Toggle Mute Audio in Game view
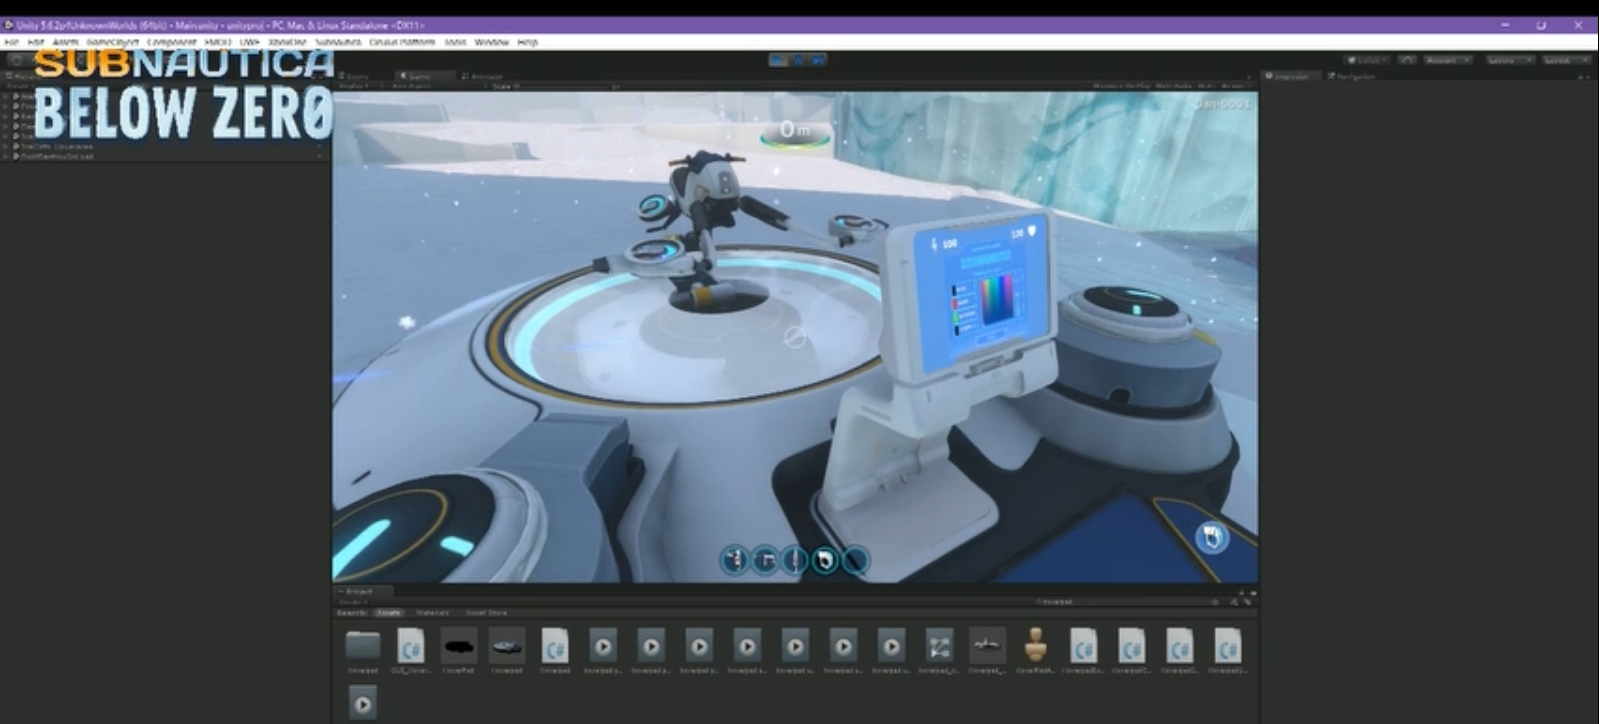Image resolution: width=1599 pixels, height=724 pixels. (1174, 86)
